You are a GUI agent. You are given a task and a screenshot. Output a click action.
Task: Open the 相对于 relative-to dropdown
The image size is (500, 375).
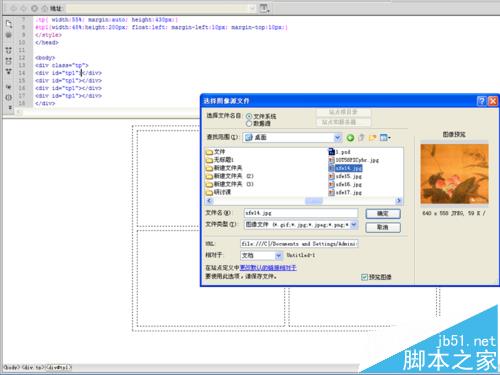278,256
